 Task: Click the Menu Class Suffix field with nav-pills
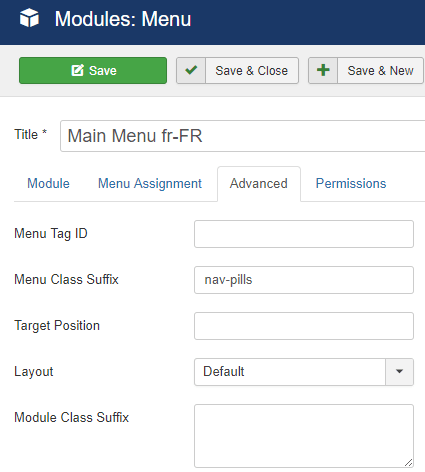click(304, 280)
